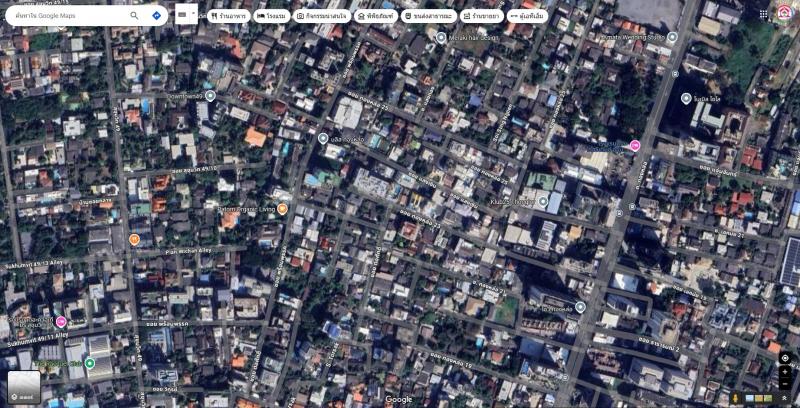This screenshot has height=408, width=800.
Task: Toggle the map layers thumbnail
Action: [x=24, y=387]
